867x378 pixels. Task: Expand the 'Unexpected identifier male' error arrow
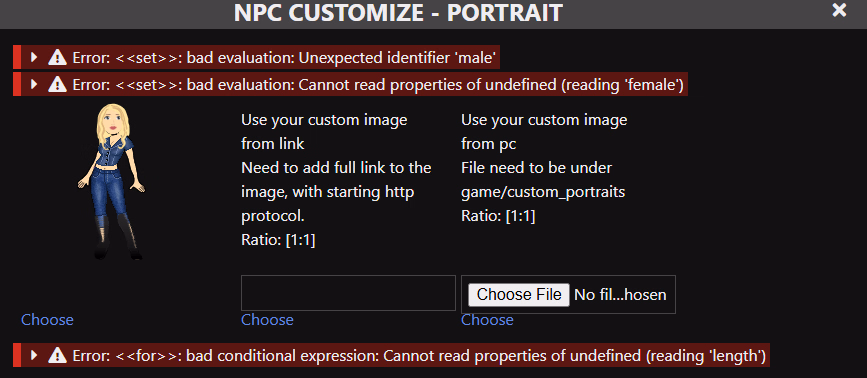(34, 57)
